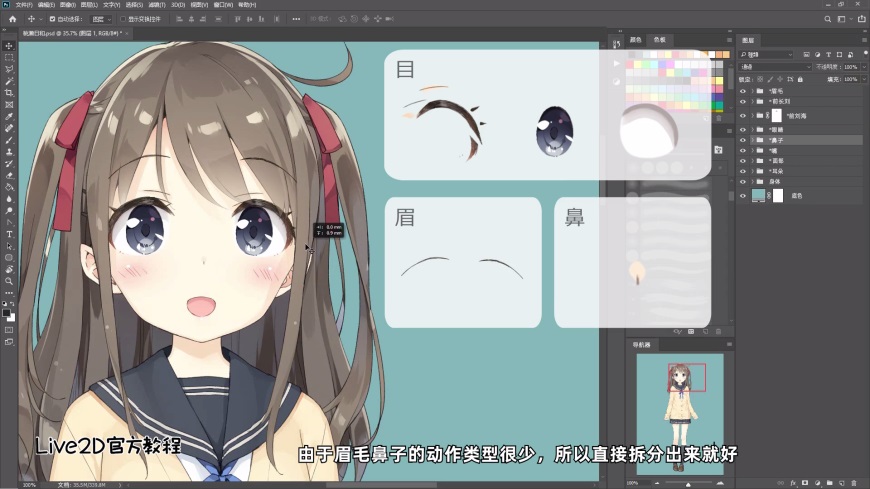870x489 pixels.
Task: Select the Polygonal Lasso tool
Action: pyautogui.click(x=9, y=69)
